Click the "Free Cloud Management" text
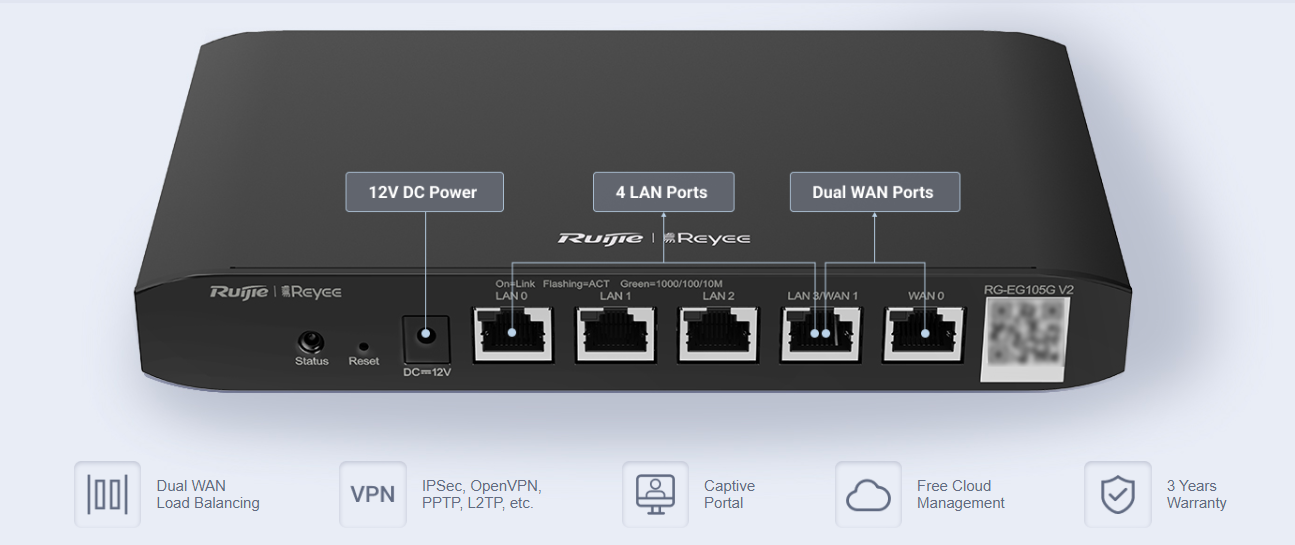The image size is (1295, 545). (961, 494)
